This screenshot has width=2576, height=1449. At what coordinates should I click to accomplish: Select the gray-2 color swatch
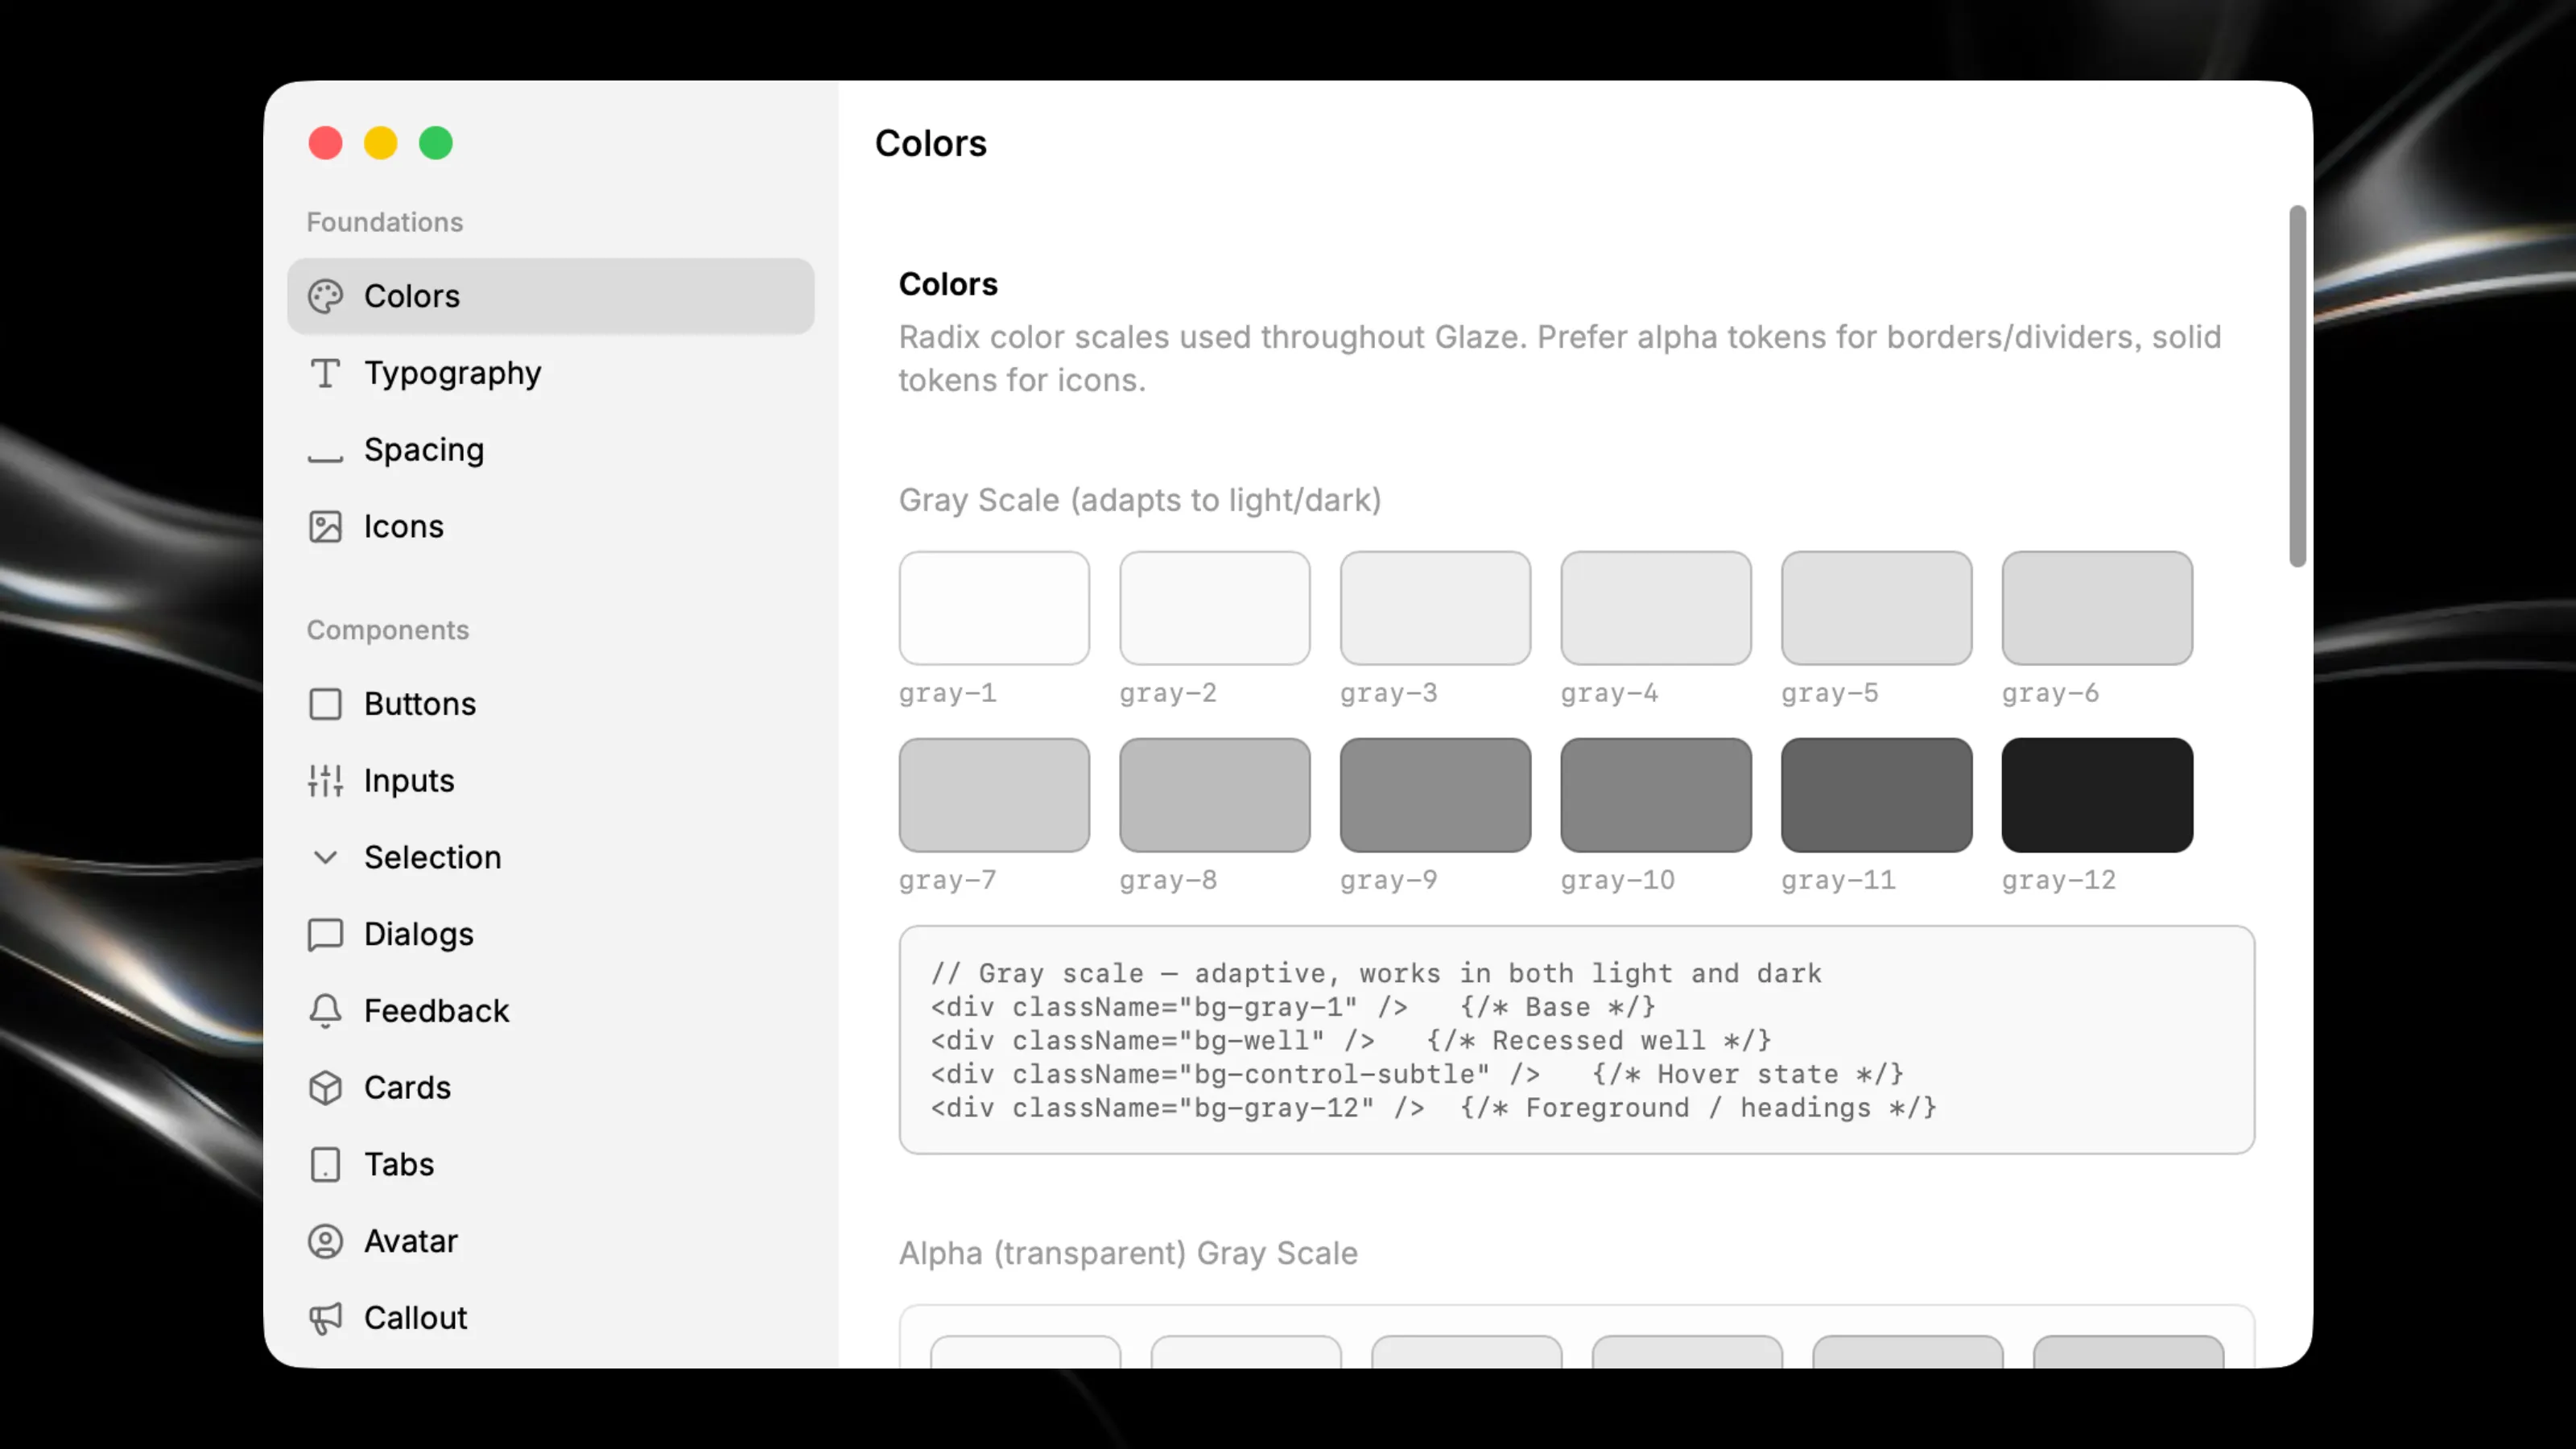tap(1215, 608)
